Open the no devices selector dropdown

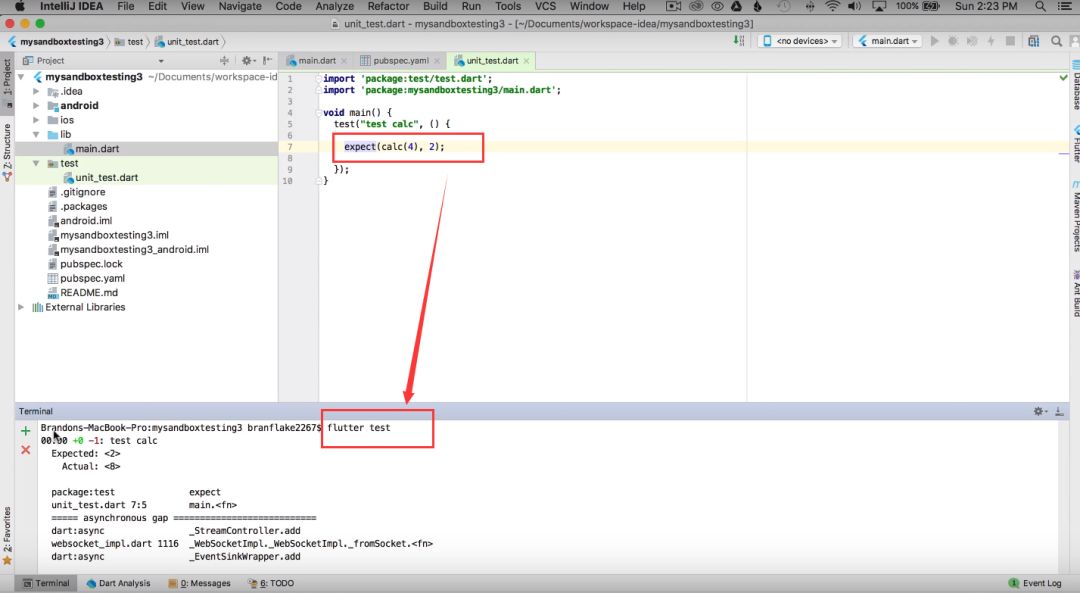pos(800,41)
